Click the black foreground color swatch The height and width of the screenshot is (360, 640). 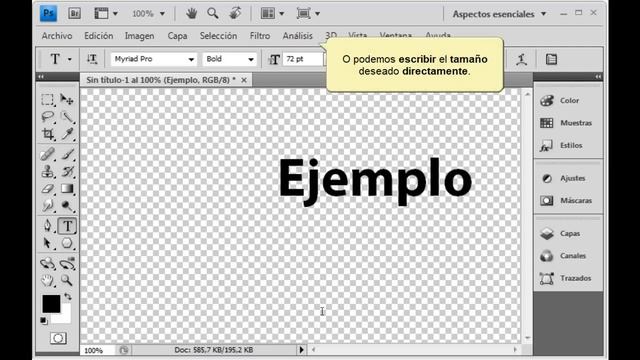[51, 304]
